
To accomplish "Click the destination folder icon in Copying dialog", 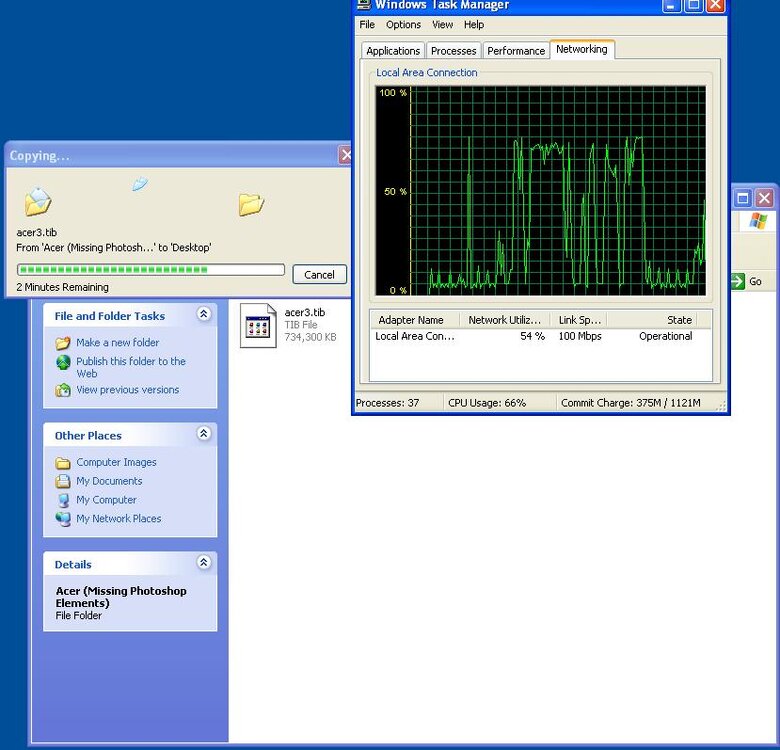I will [x=251, y=204].
